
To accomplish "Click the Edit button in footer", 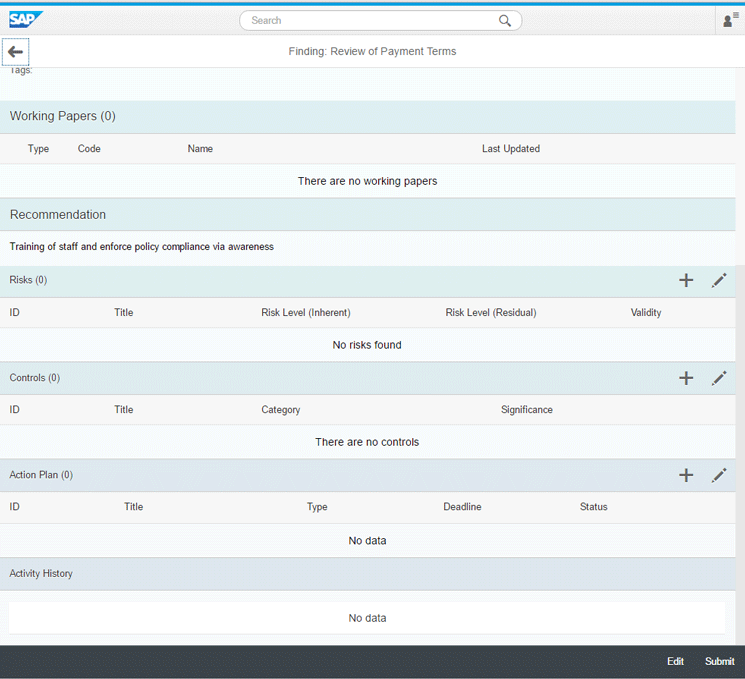I will [675, 661].
